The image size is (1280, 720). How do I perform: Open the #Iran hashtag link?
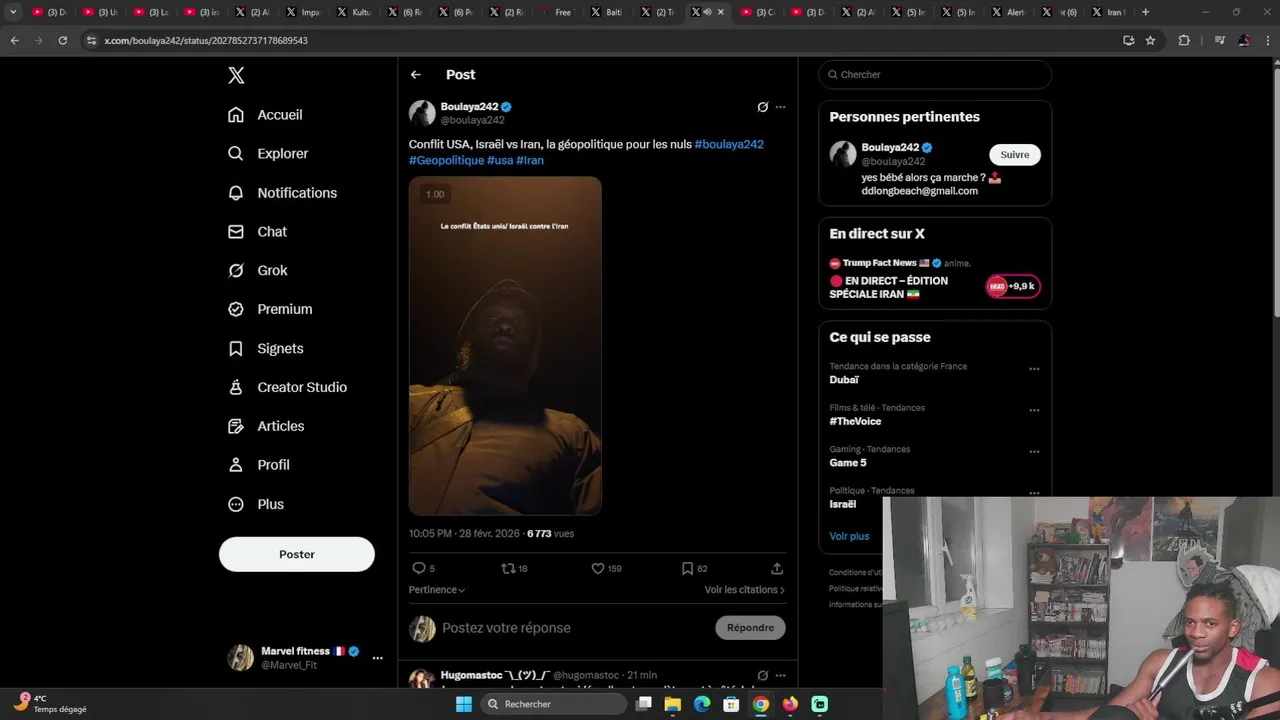click(530, 160)
